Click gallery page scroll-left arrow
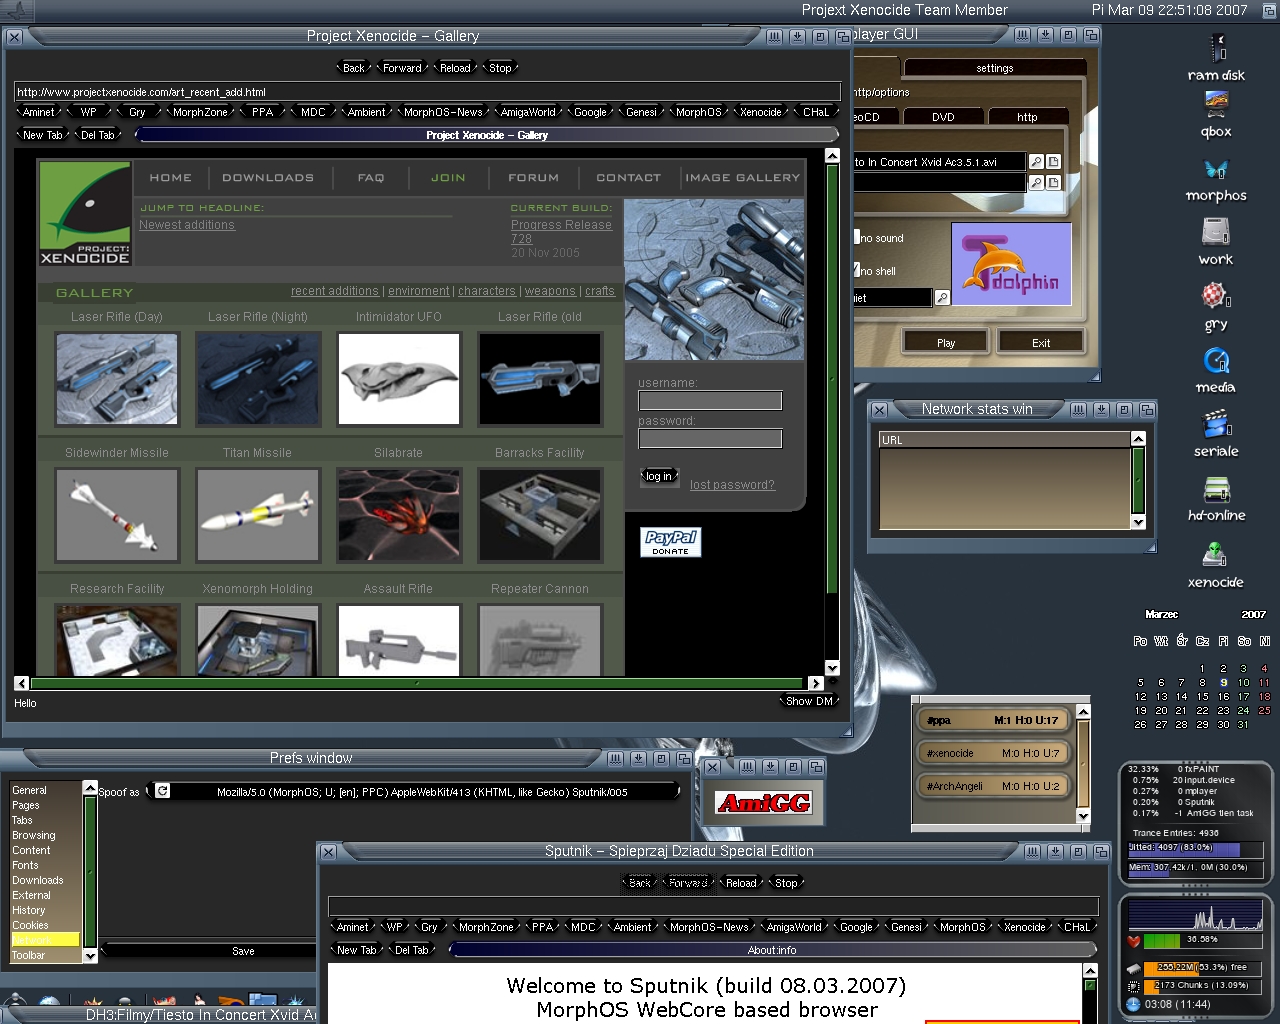Screen dimensions: 1280x1024 [21, 683]
